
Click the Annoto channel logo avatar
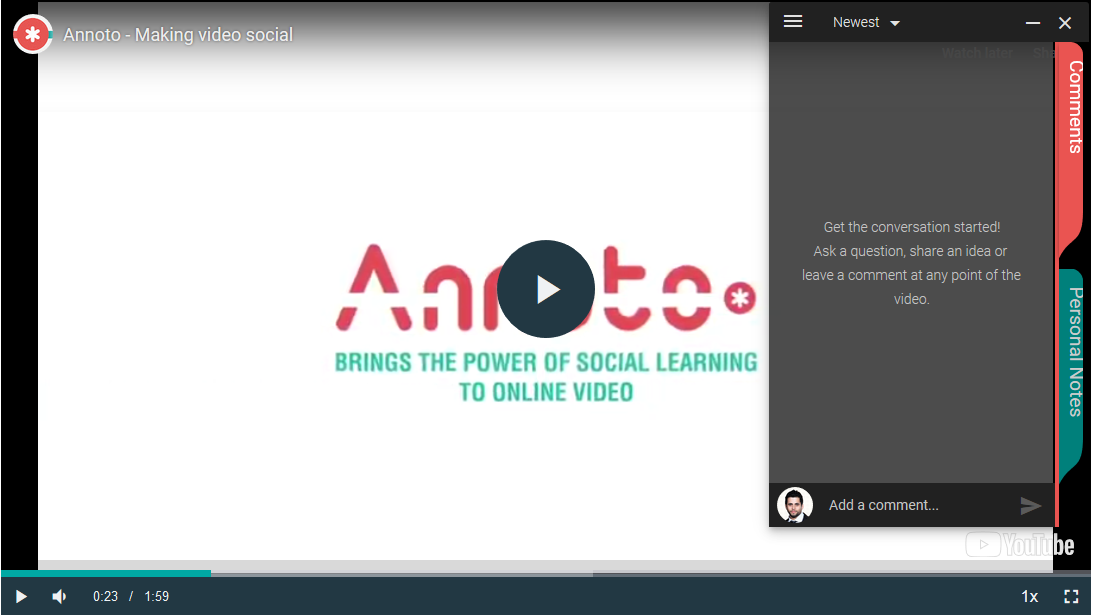tap(32, 34)
